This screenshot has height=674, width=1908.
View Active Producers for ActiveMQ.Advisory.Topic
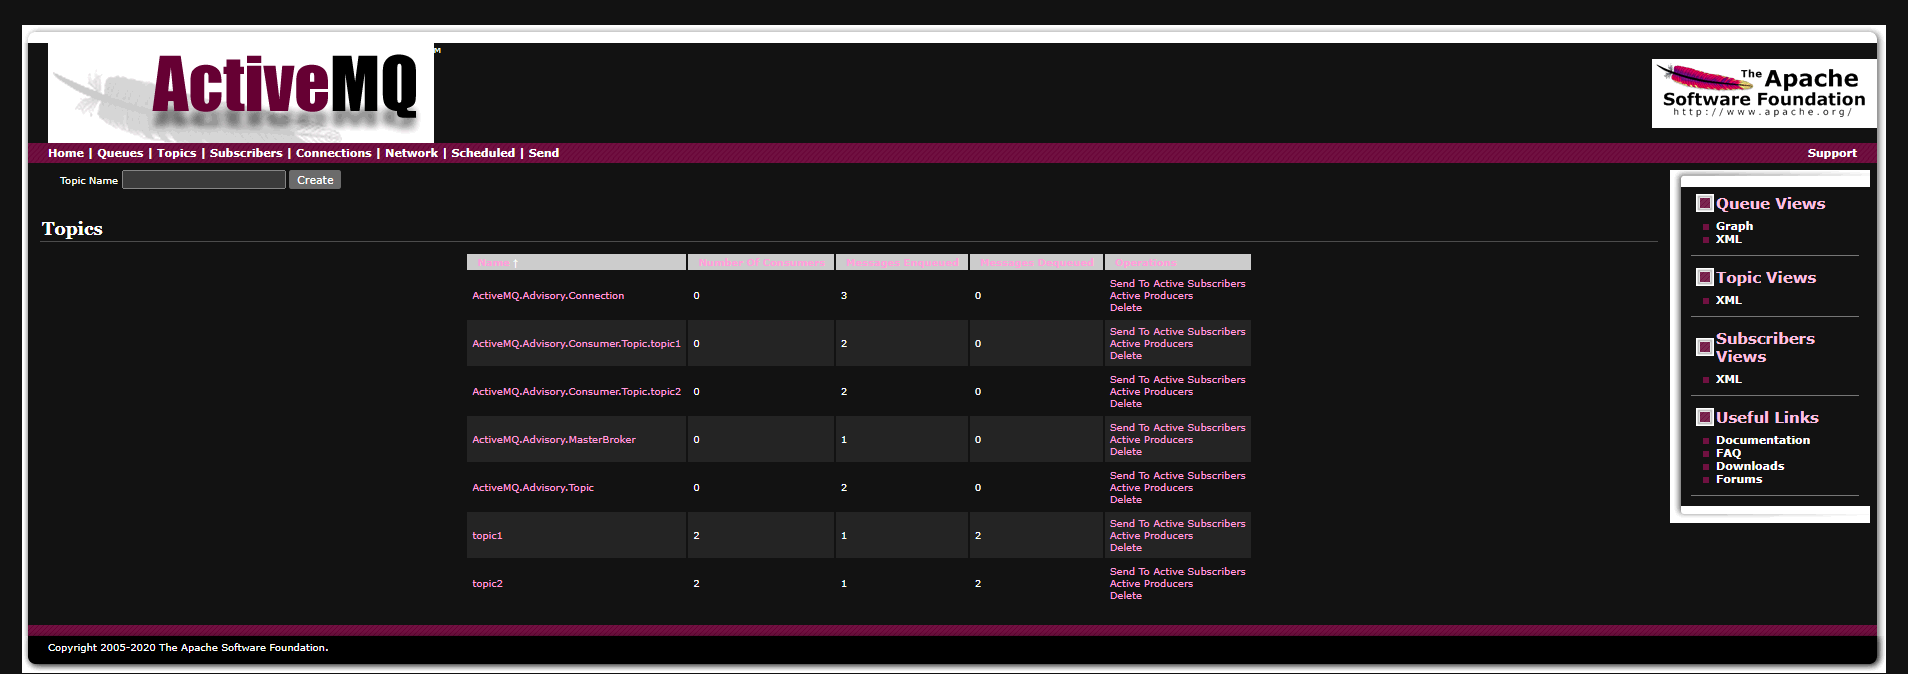coord(1151,488)
